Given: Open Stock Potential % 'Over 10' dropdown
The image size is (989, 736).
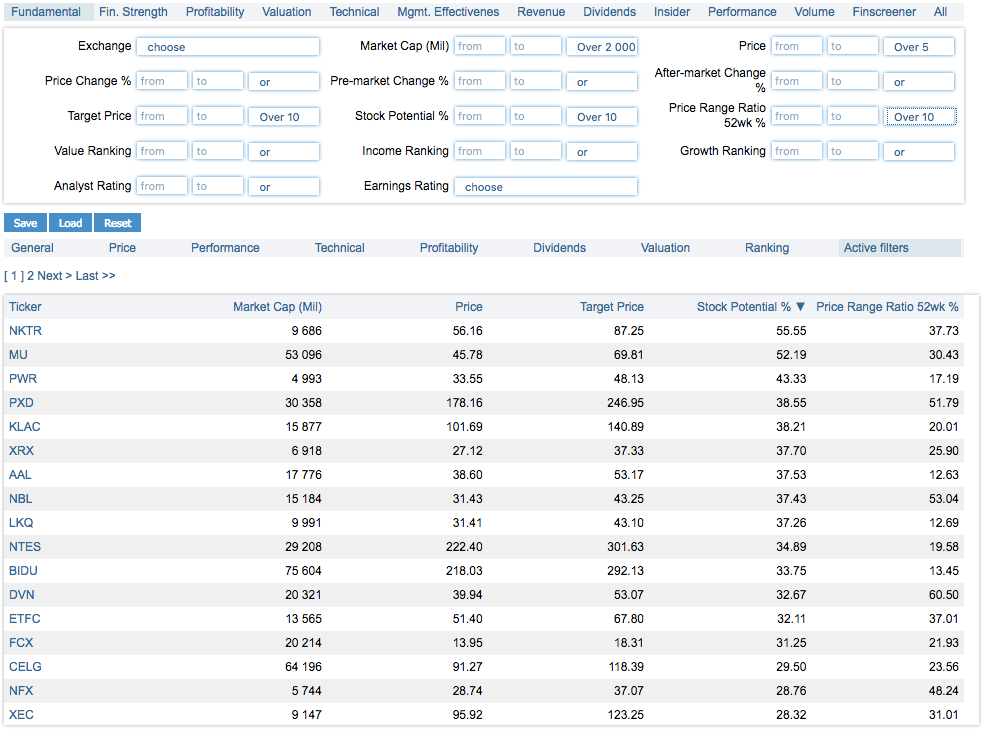Looking at the screenshot, I should coord(602,117).
